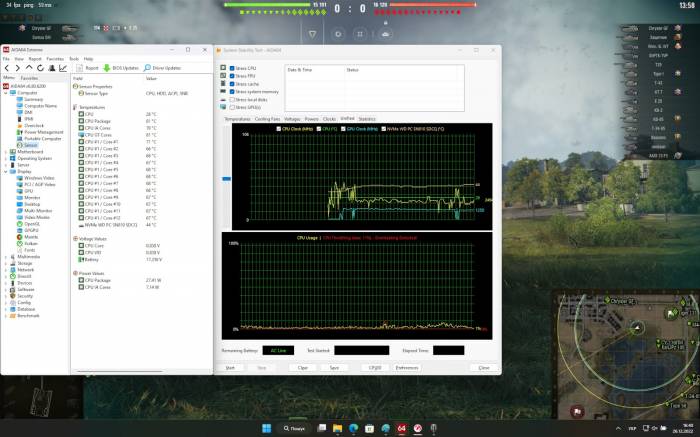Open Windows Video under Display
700x437 pixels.
(x=35, y=178)
